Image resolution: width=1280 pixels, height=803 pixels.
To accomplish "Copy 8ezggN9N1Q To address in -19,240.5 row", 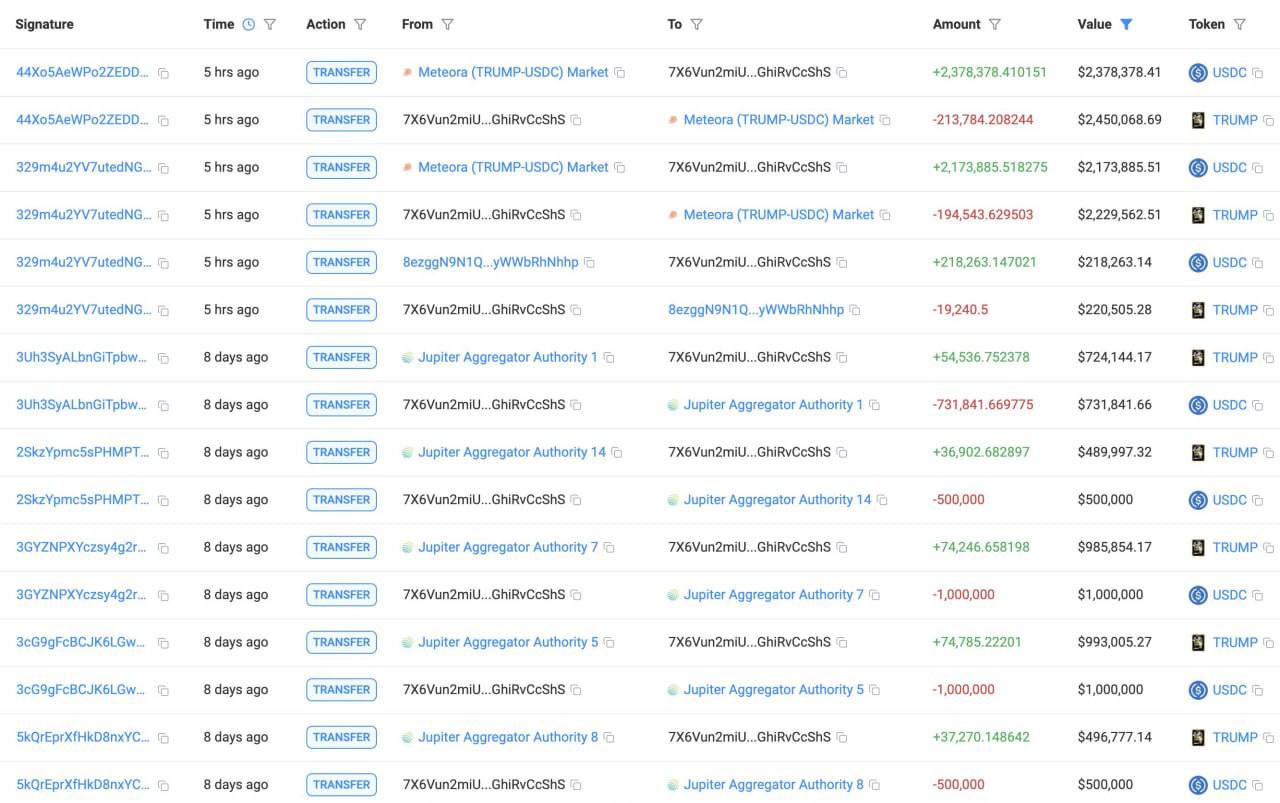I will click(854, 310).
